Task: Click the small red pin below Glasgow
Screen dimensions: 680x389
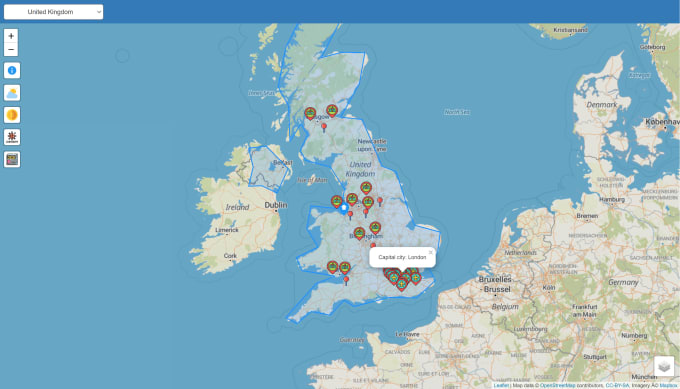Action: 324,128
